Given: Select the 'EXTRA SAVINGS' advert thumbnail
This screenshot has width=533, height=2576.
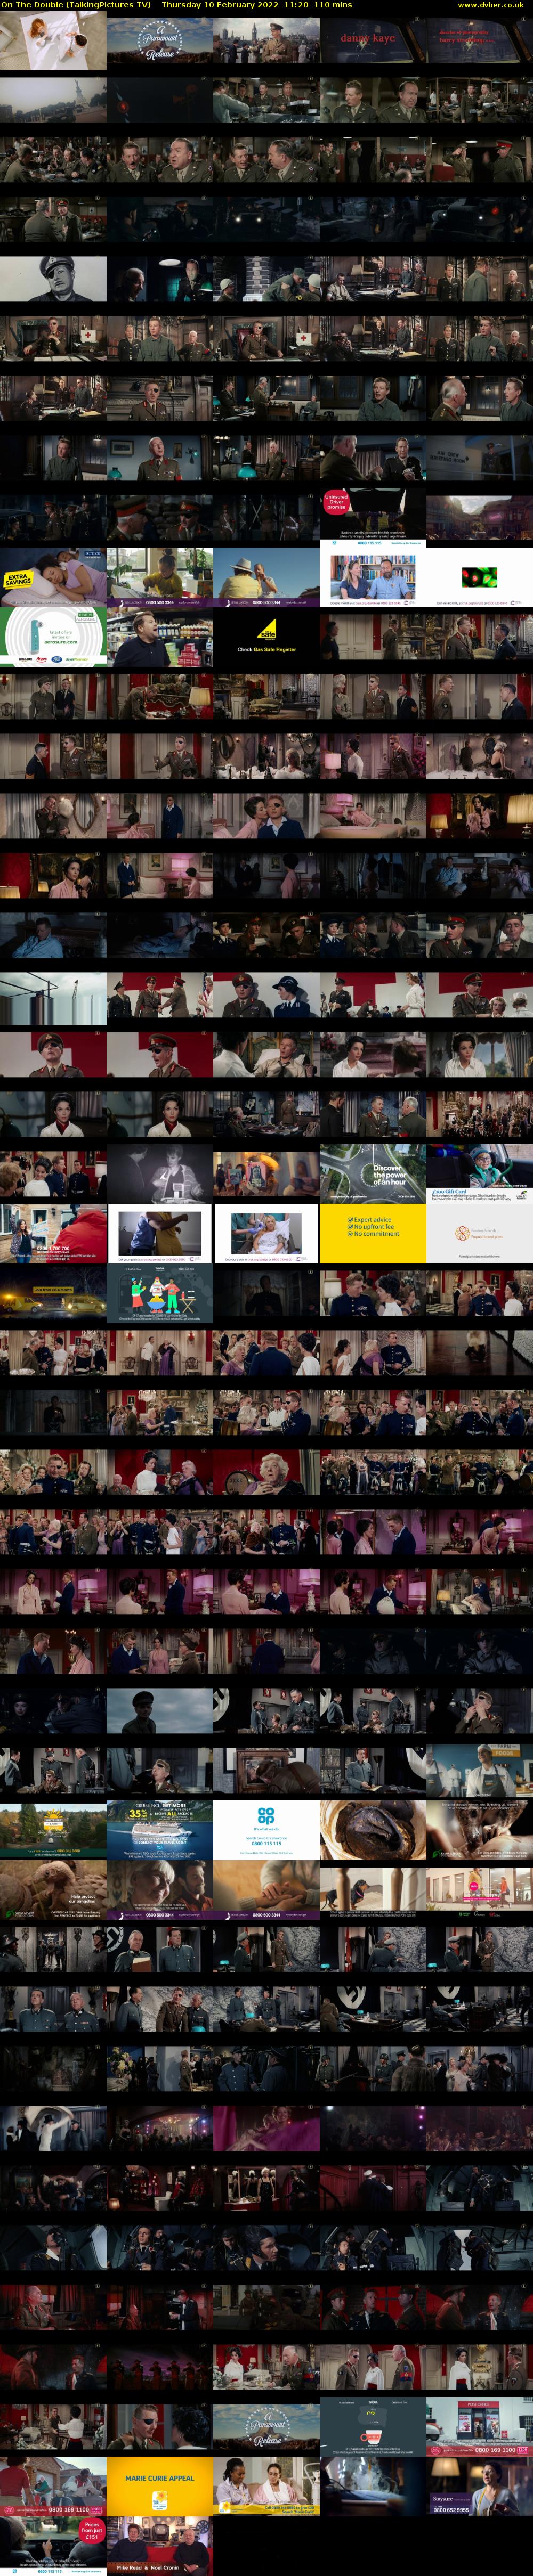Looking at the screenshot, I should click(x=53, y=577).
